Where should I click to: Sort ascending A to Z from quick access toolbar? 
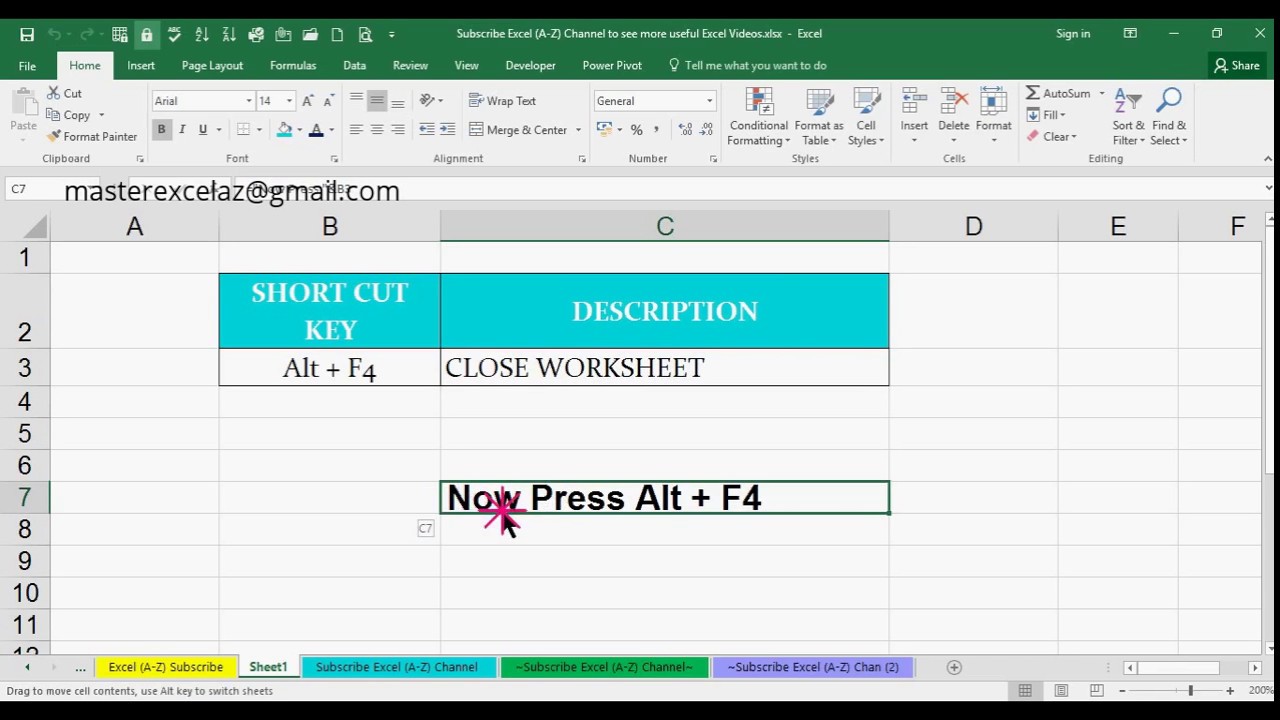pos(200,34)
